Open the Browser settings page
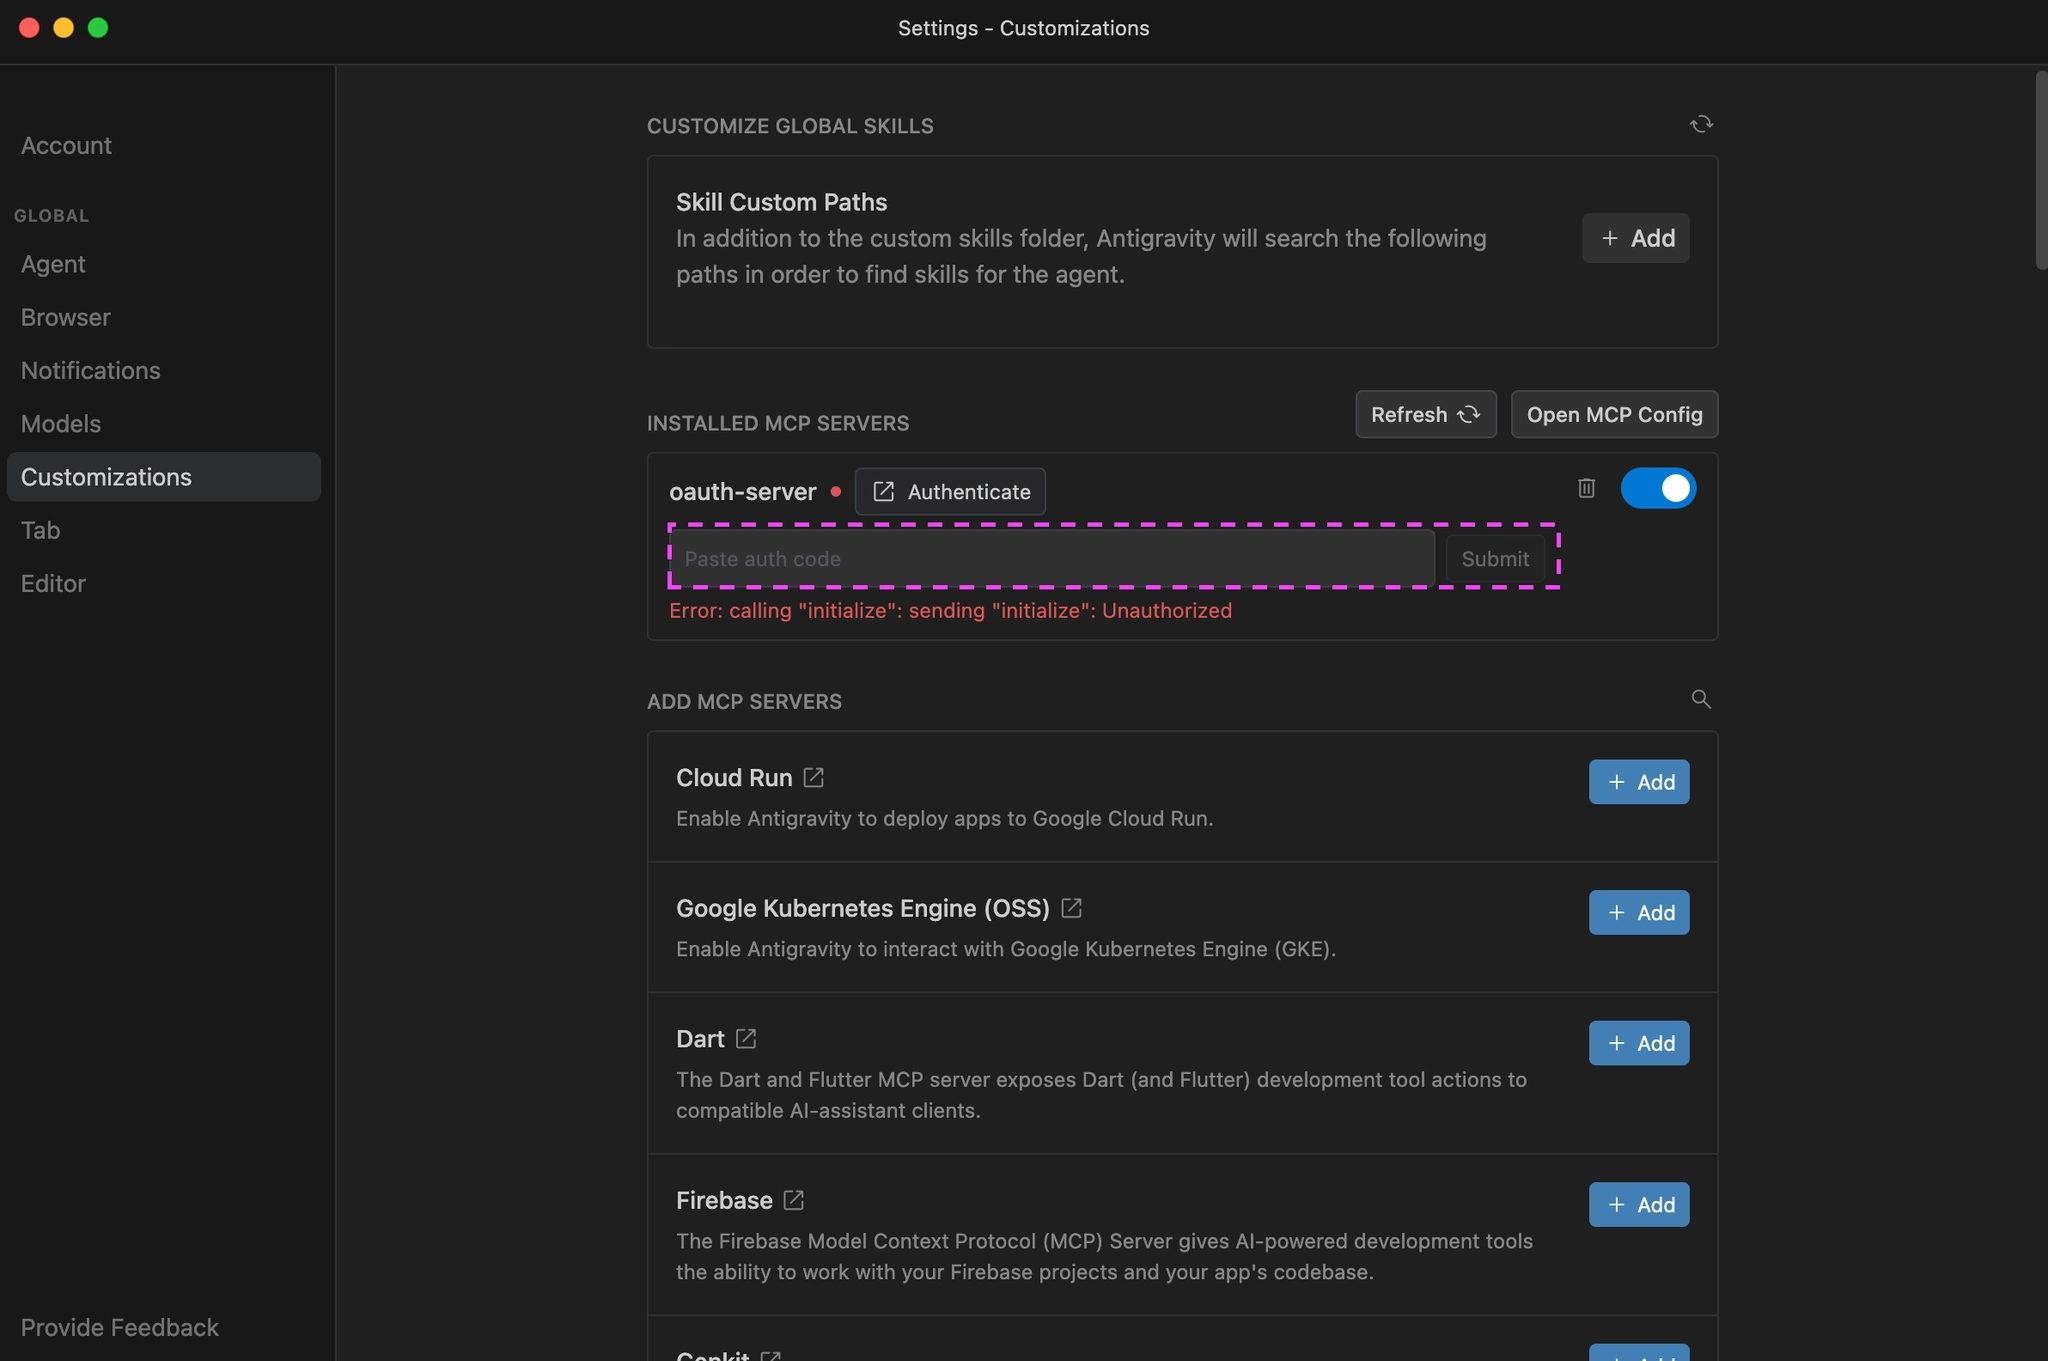 click(x=66, y=317)
